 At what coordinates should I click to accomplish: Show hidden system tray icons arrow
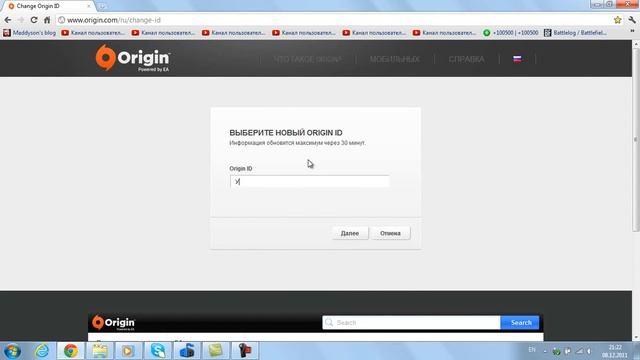point(545,351)
